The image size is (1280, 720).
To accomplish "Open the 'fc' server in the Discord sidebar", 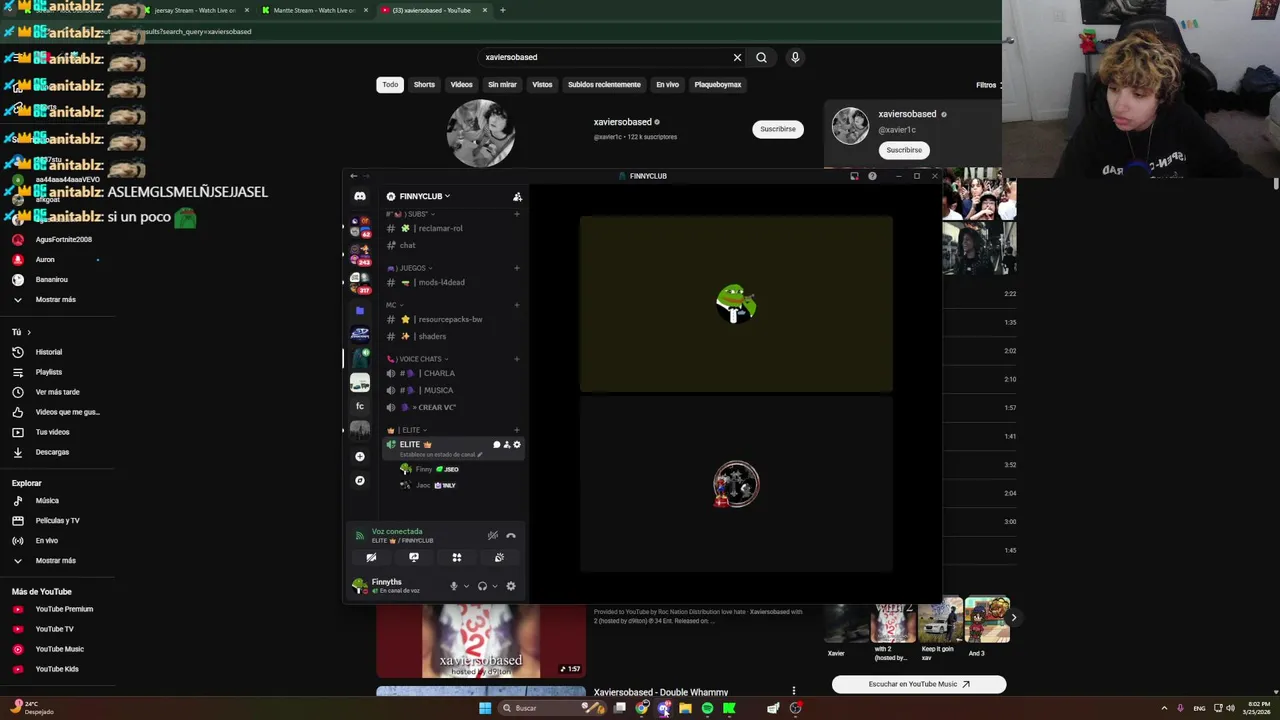I will (360, 406).
